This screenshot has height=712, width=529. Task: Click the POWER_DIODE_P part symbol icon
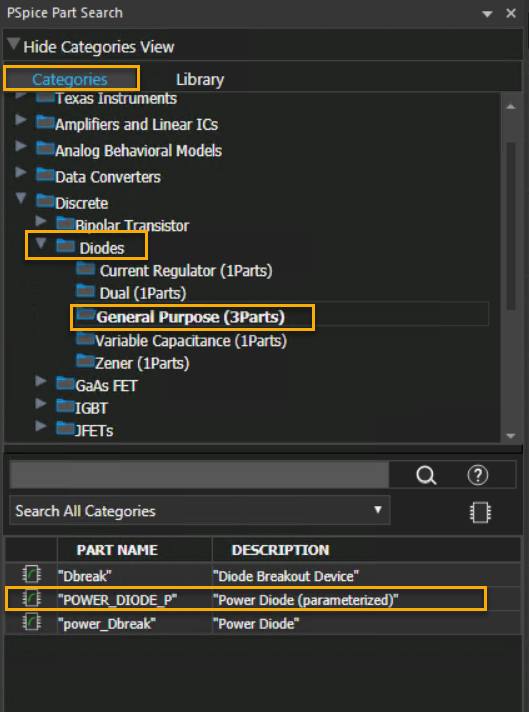[x=31, y=599]
